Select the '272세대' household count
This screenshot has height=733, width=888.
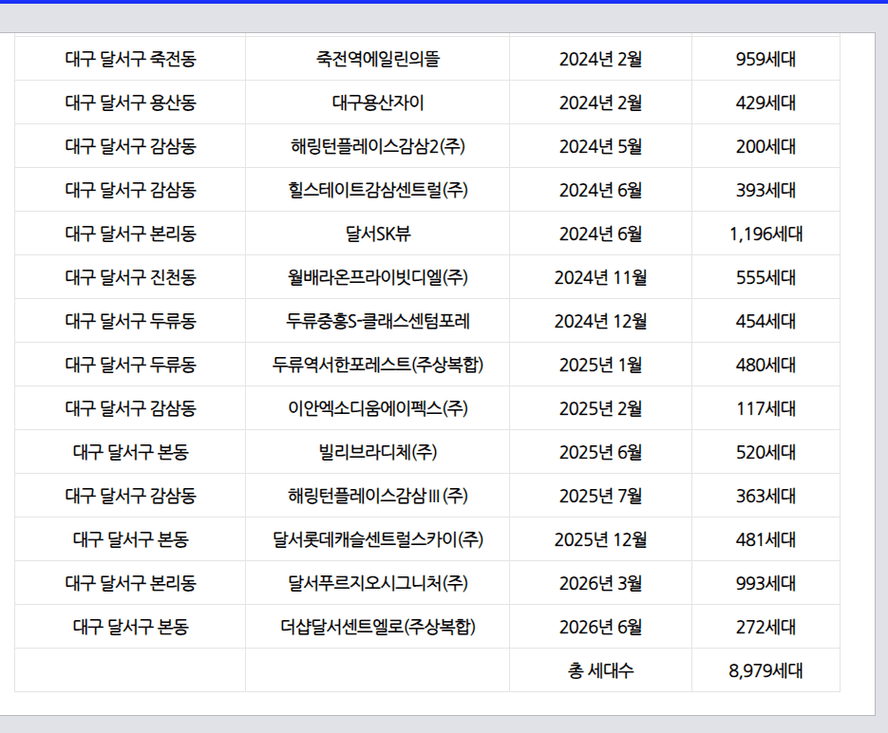point(766,627)
